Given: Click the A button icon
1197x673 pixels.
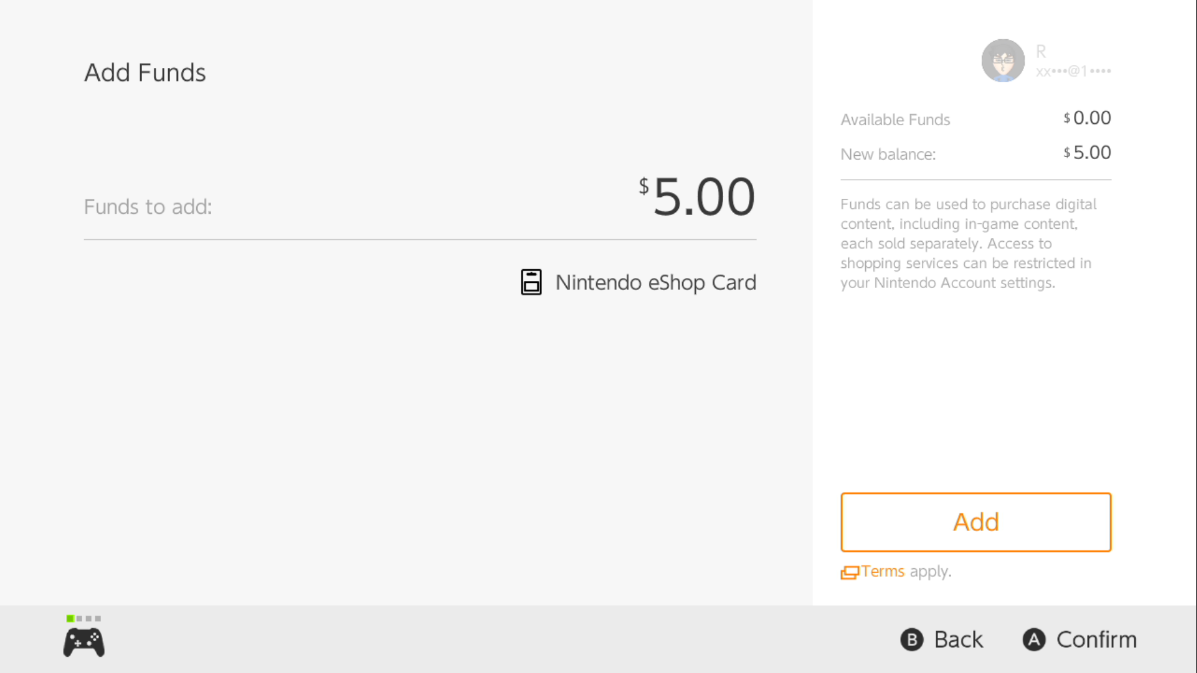Looking at the screenshot, I should tap(1034, 640).
